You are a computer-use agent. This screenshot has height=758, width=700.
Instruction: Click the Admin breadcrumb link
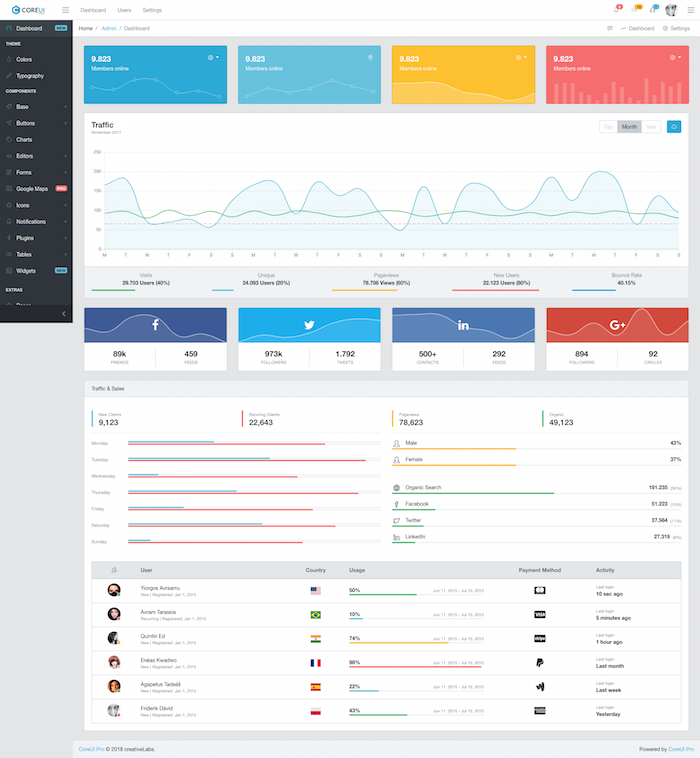click(x=109, y=29)
